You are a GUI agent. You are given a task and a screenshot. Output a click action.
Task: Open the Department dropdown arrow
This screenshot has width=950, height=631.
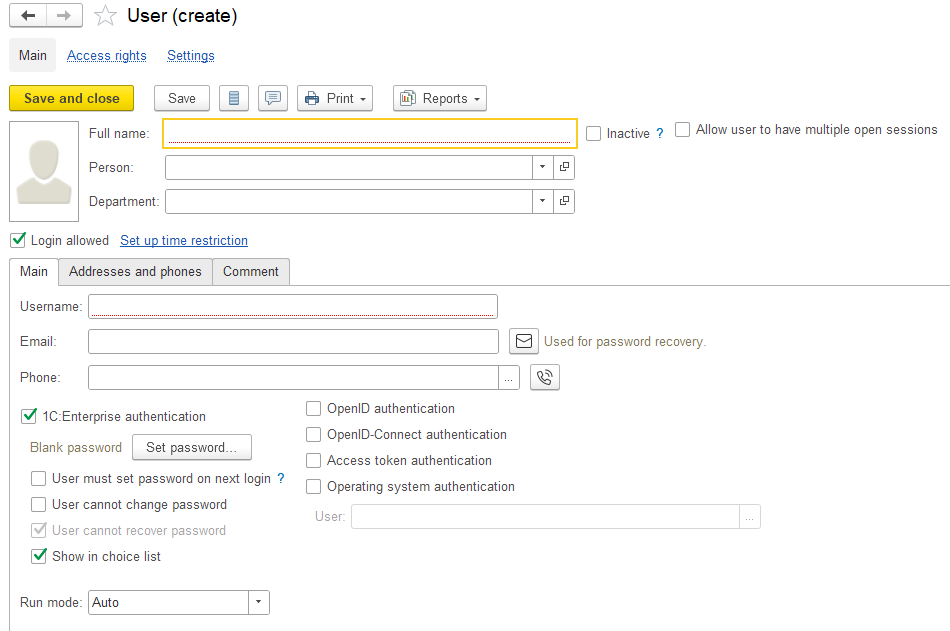(541, 201)
